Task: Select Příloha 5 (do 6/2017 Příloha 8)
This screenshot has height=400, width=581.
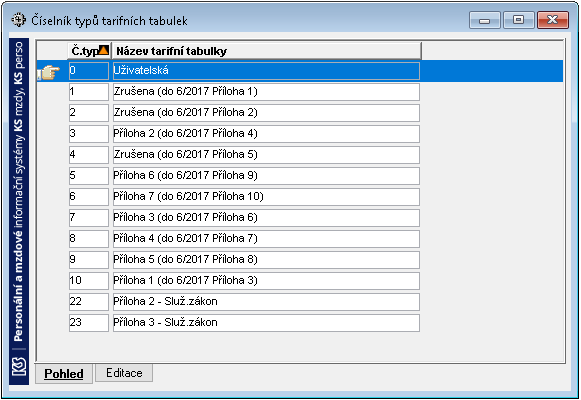Action: pyautogui.click(x=266, y=260)
